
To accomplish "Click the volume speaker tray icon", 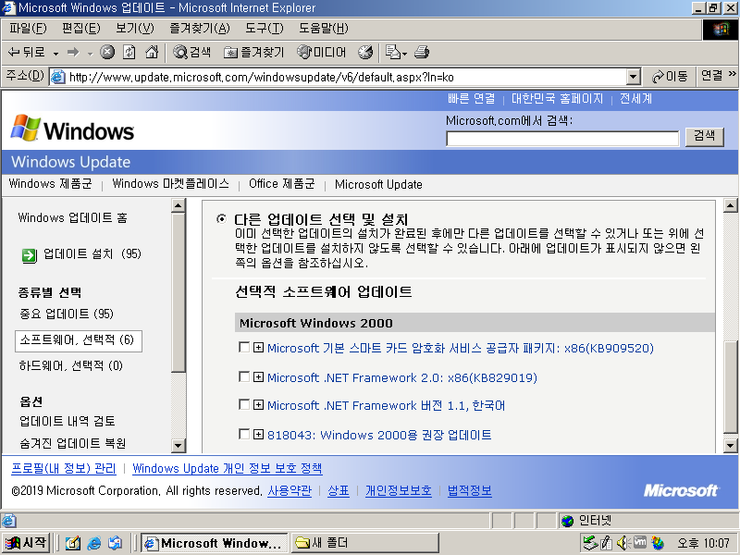I will coord(623,543).
